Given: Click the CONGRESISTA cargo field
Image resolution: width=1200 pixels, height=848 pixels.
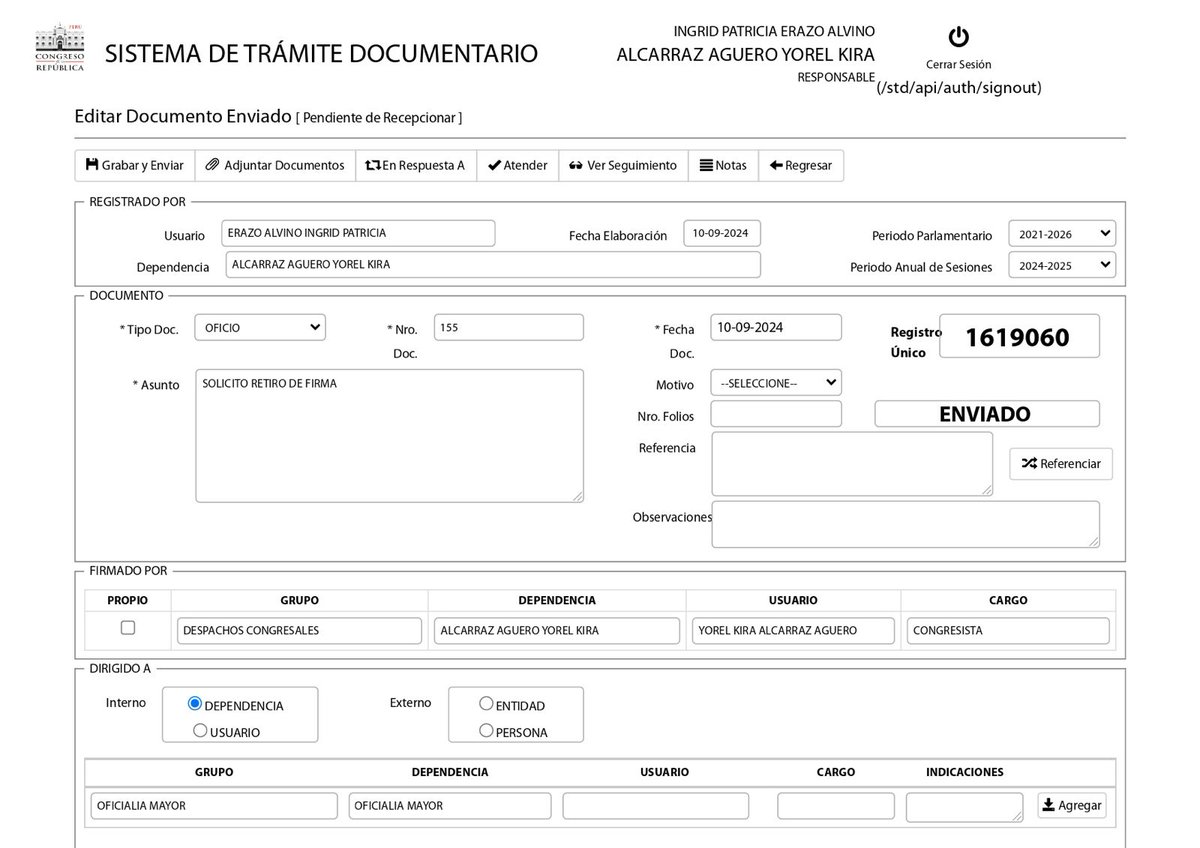Looking at the screenshot, I should 1008,631.
